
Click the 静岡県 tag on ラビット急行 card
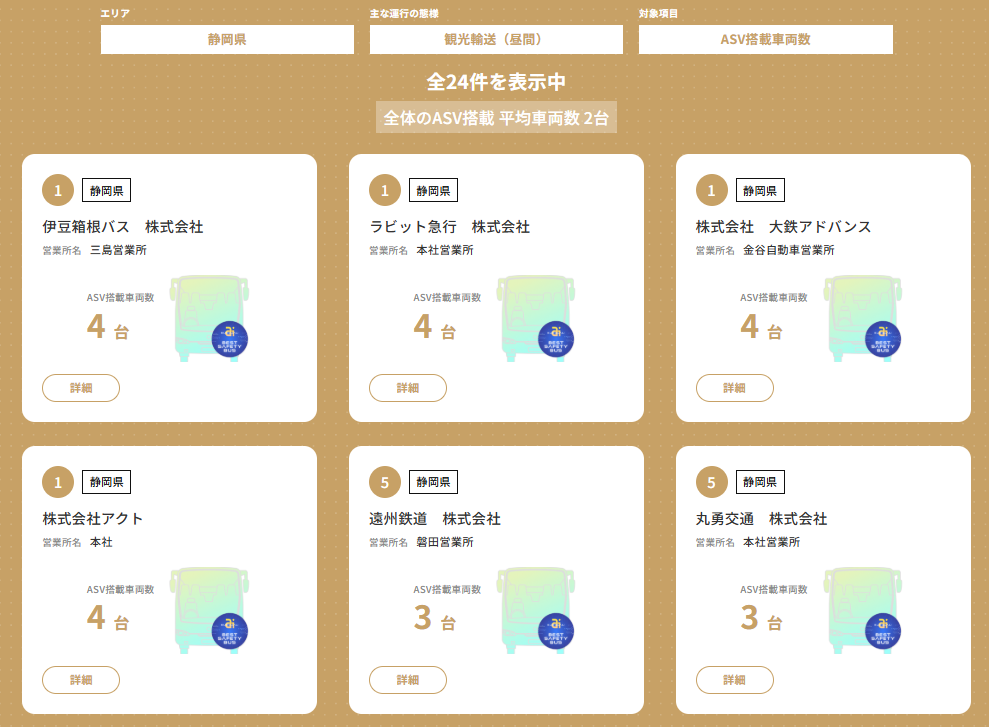[x=433, y=190]
